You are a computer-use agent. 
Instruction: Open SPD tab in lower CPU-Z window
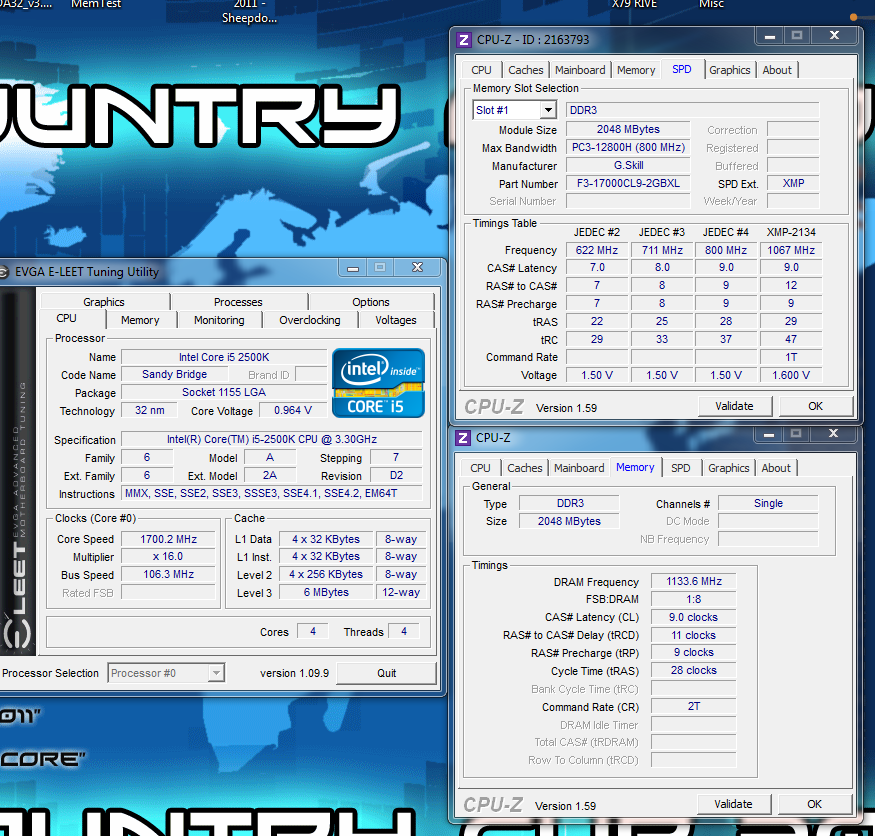coord(680,468)
